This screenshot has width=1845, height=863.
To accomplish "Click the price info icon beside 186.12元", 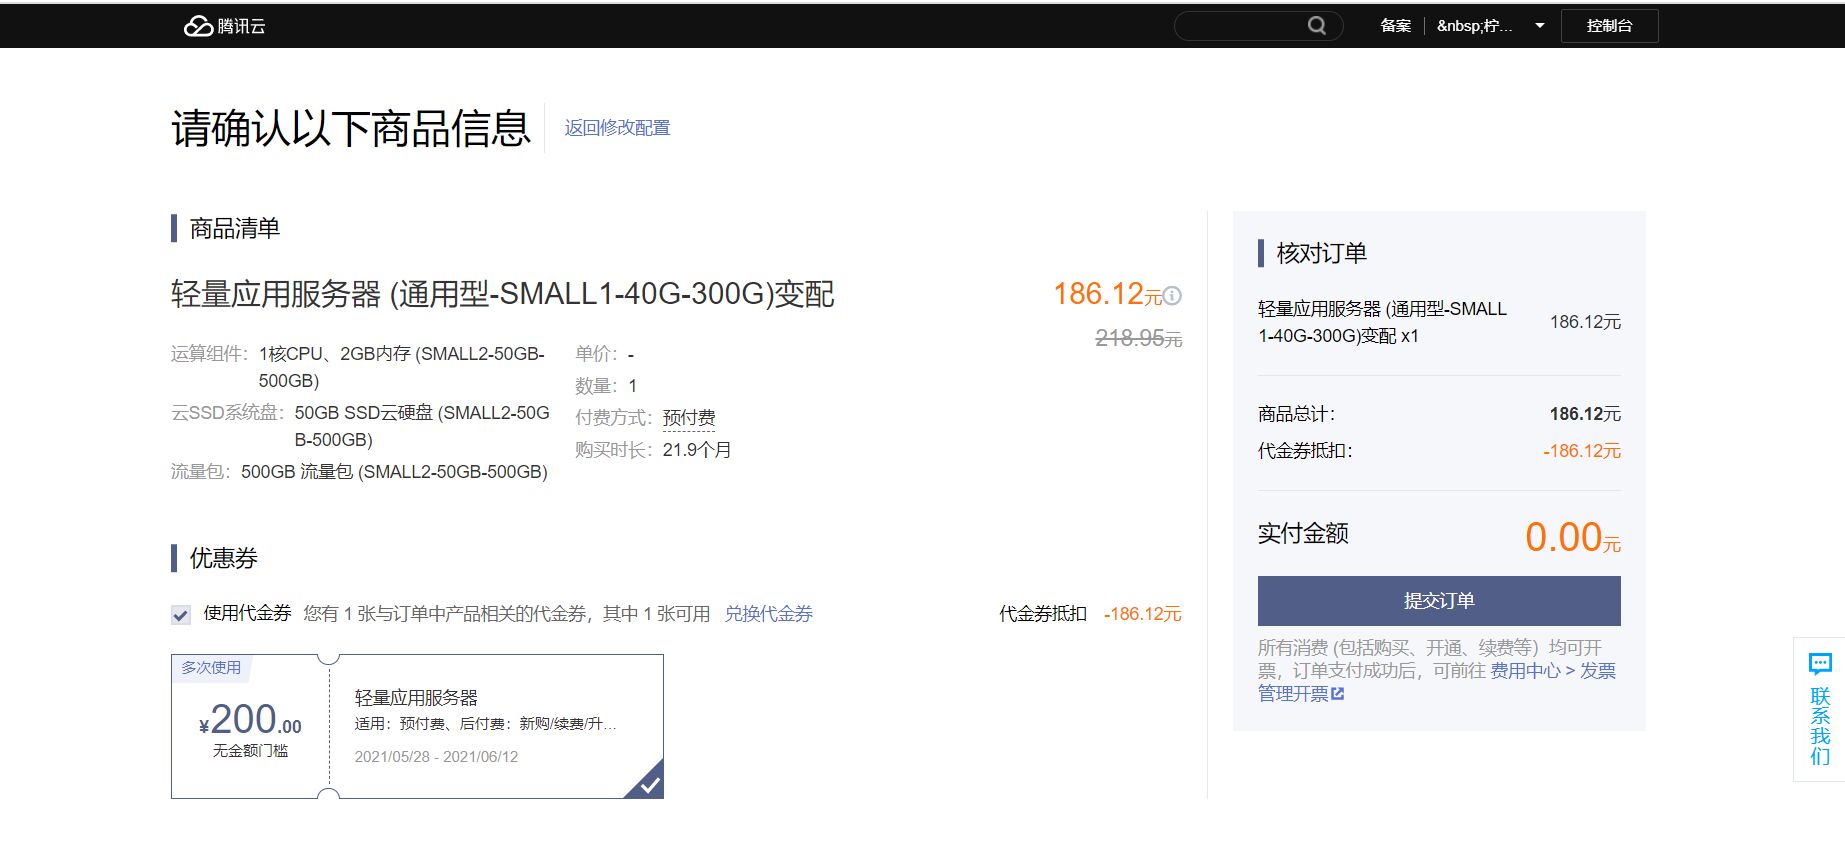I will point(1173,296).
